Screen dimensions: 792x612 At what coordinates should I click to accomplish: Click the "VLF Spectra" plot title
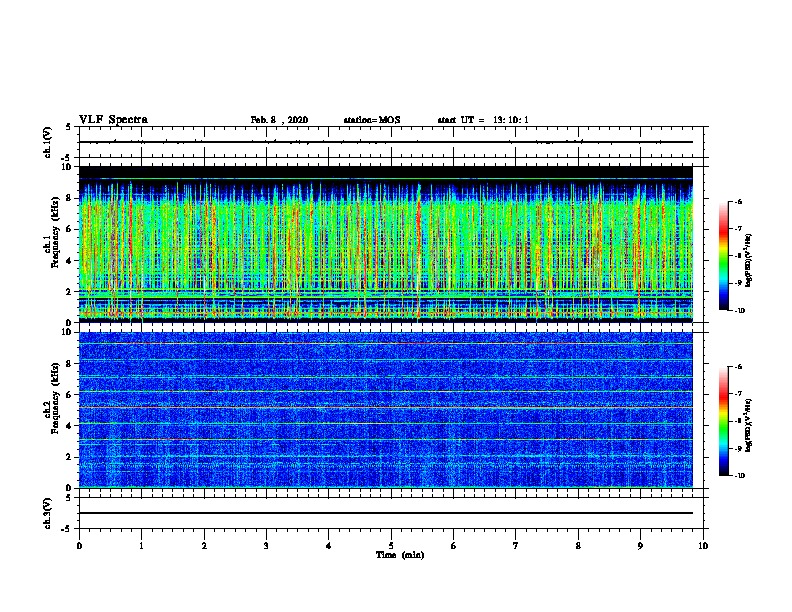click(113, 120)
